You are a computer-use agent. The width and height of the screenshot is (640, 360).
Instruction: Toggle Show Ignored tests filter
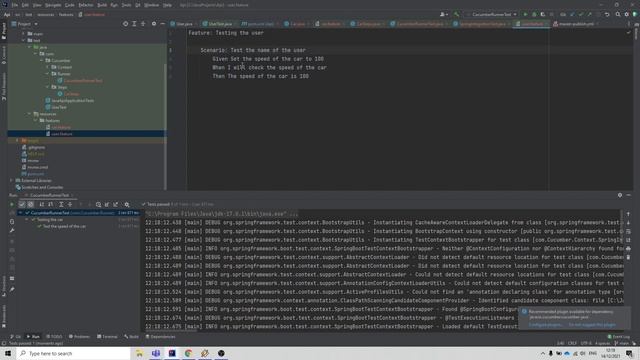[31, 204]
